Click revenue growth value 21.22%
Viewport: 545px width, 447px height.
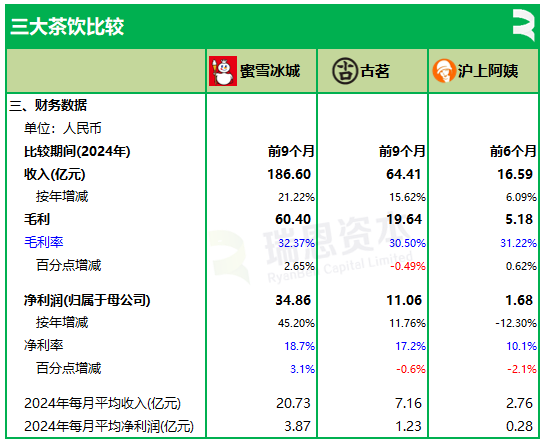click(x=296, y=197)
